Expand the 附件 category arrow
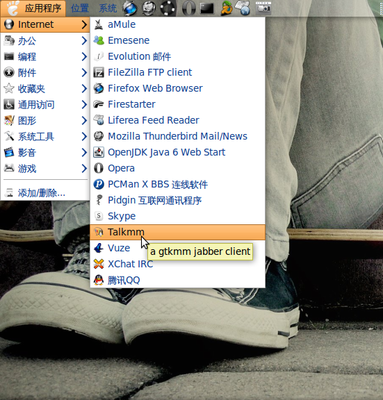 pyautogui.click(x=84, y=72)
